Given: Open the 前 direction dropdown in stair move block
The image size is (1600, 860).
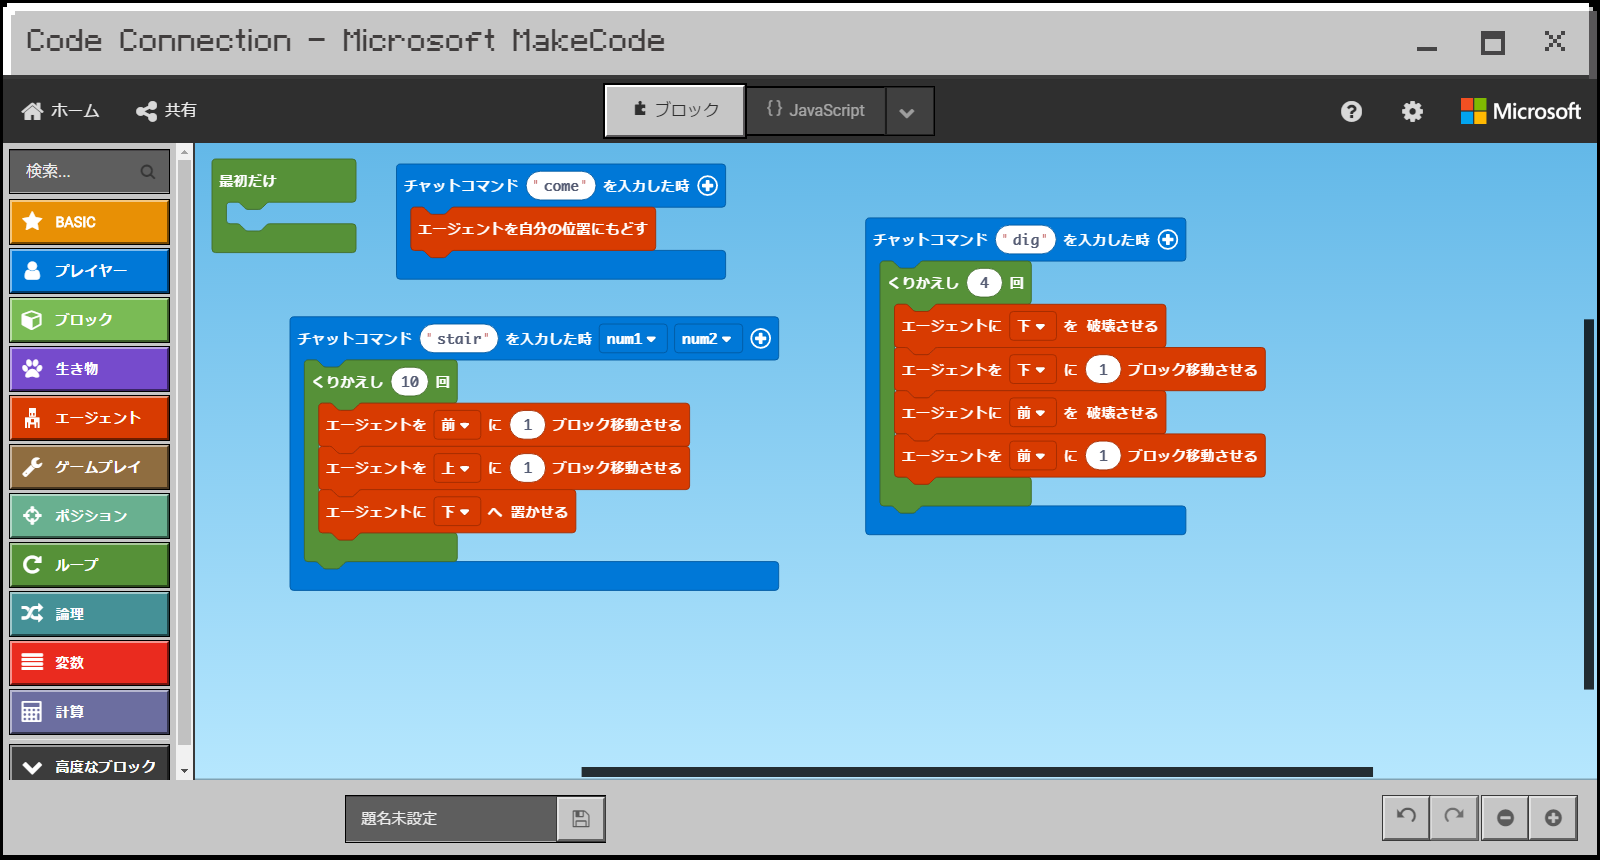Looking at the screenshot, I should (x=456, y=425).
